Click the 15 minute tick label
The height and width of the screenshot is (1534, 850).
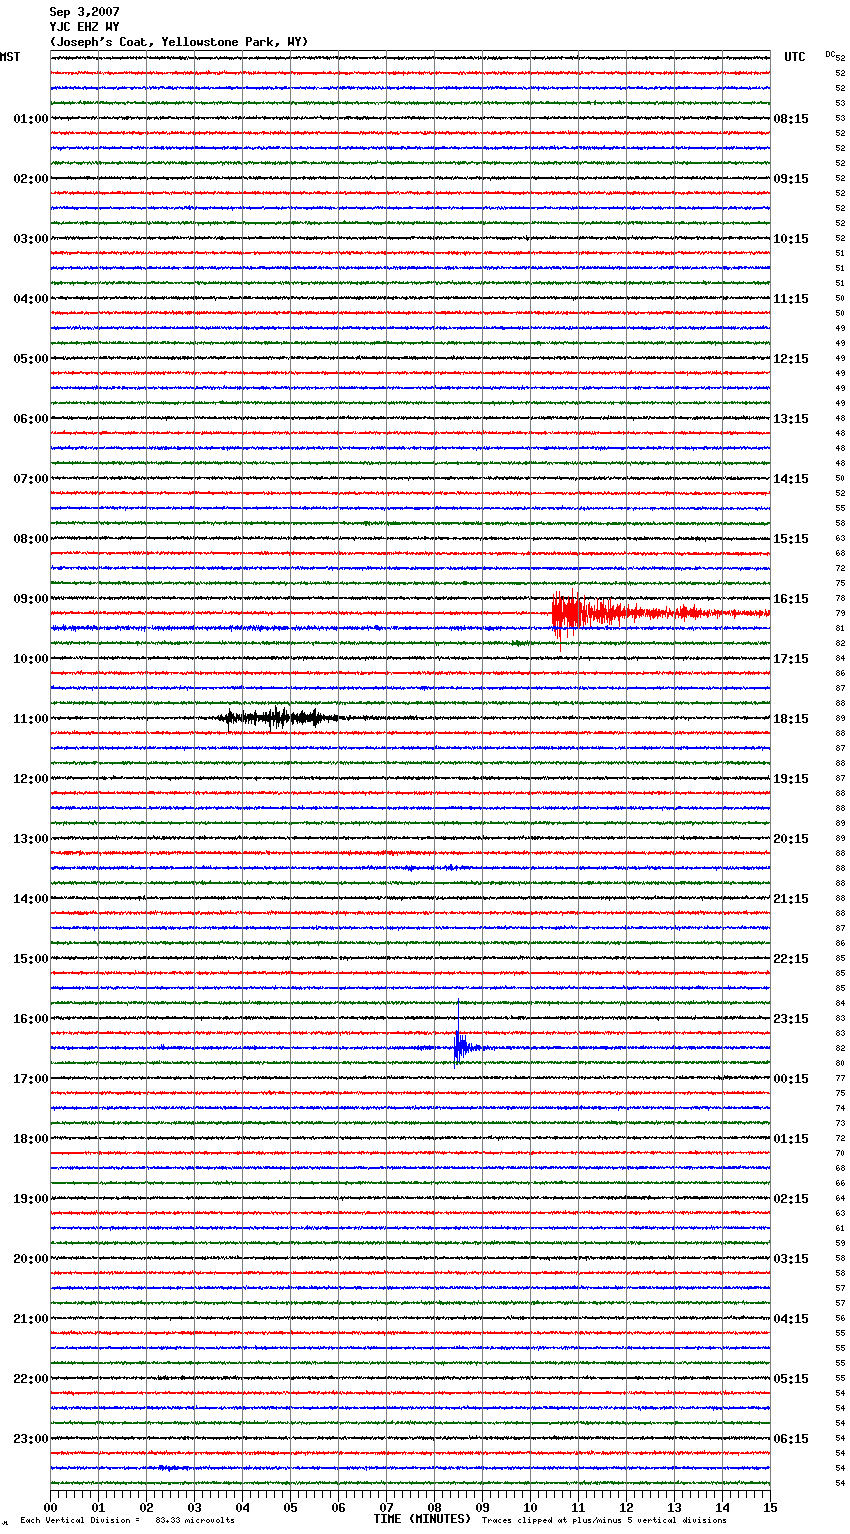click(770, 1507)
